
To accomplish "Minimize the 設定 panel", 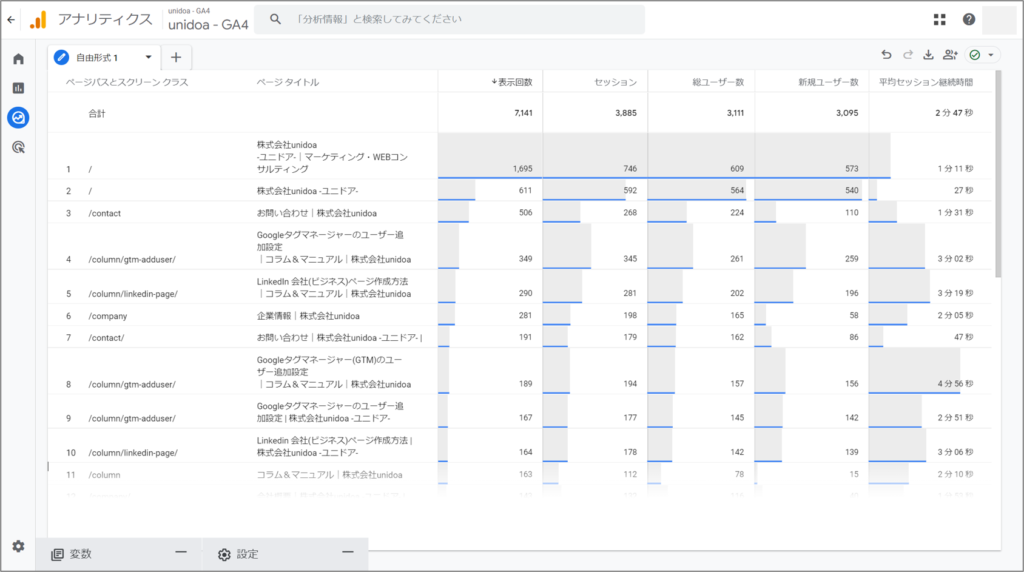I will 347,552.
